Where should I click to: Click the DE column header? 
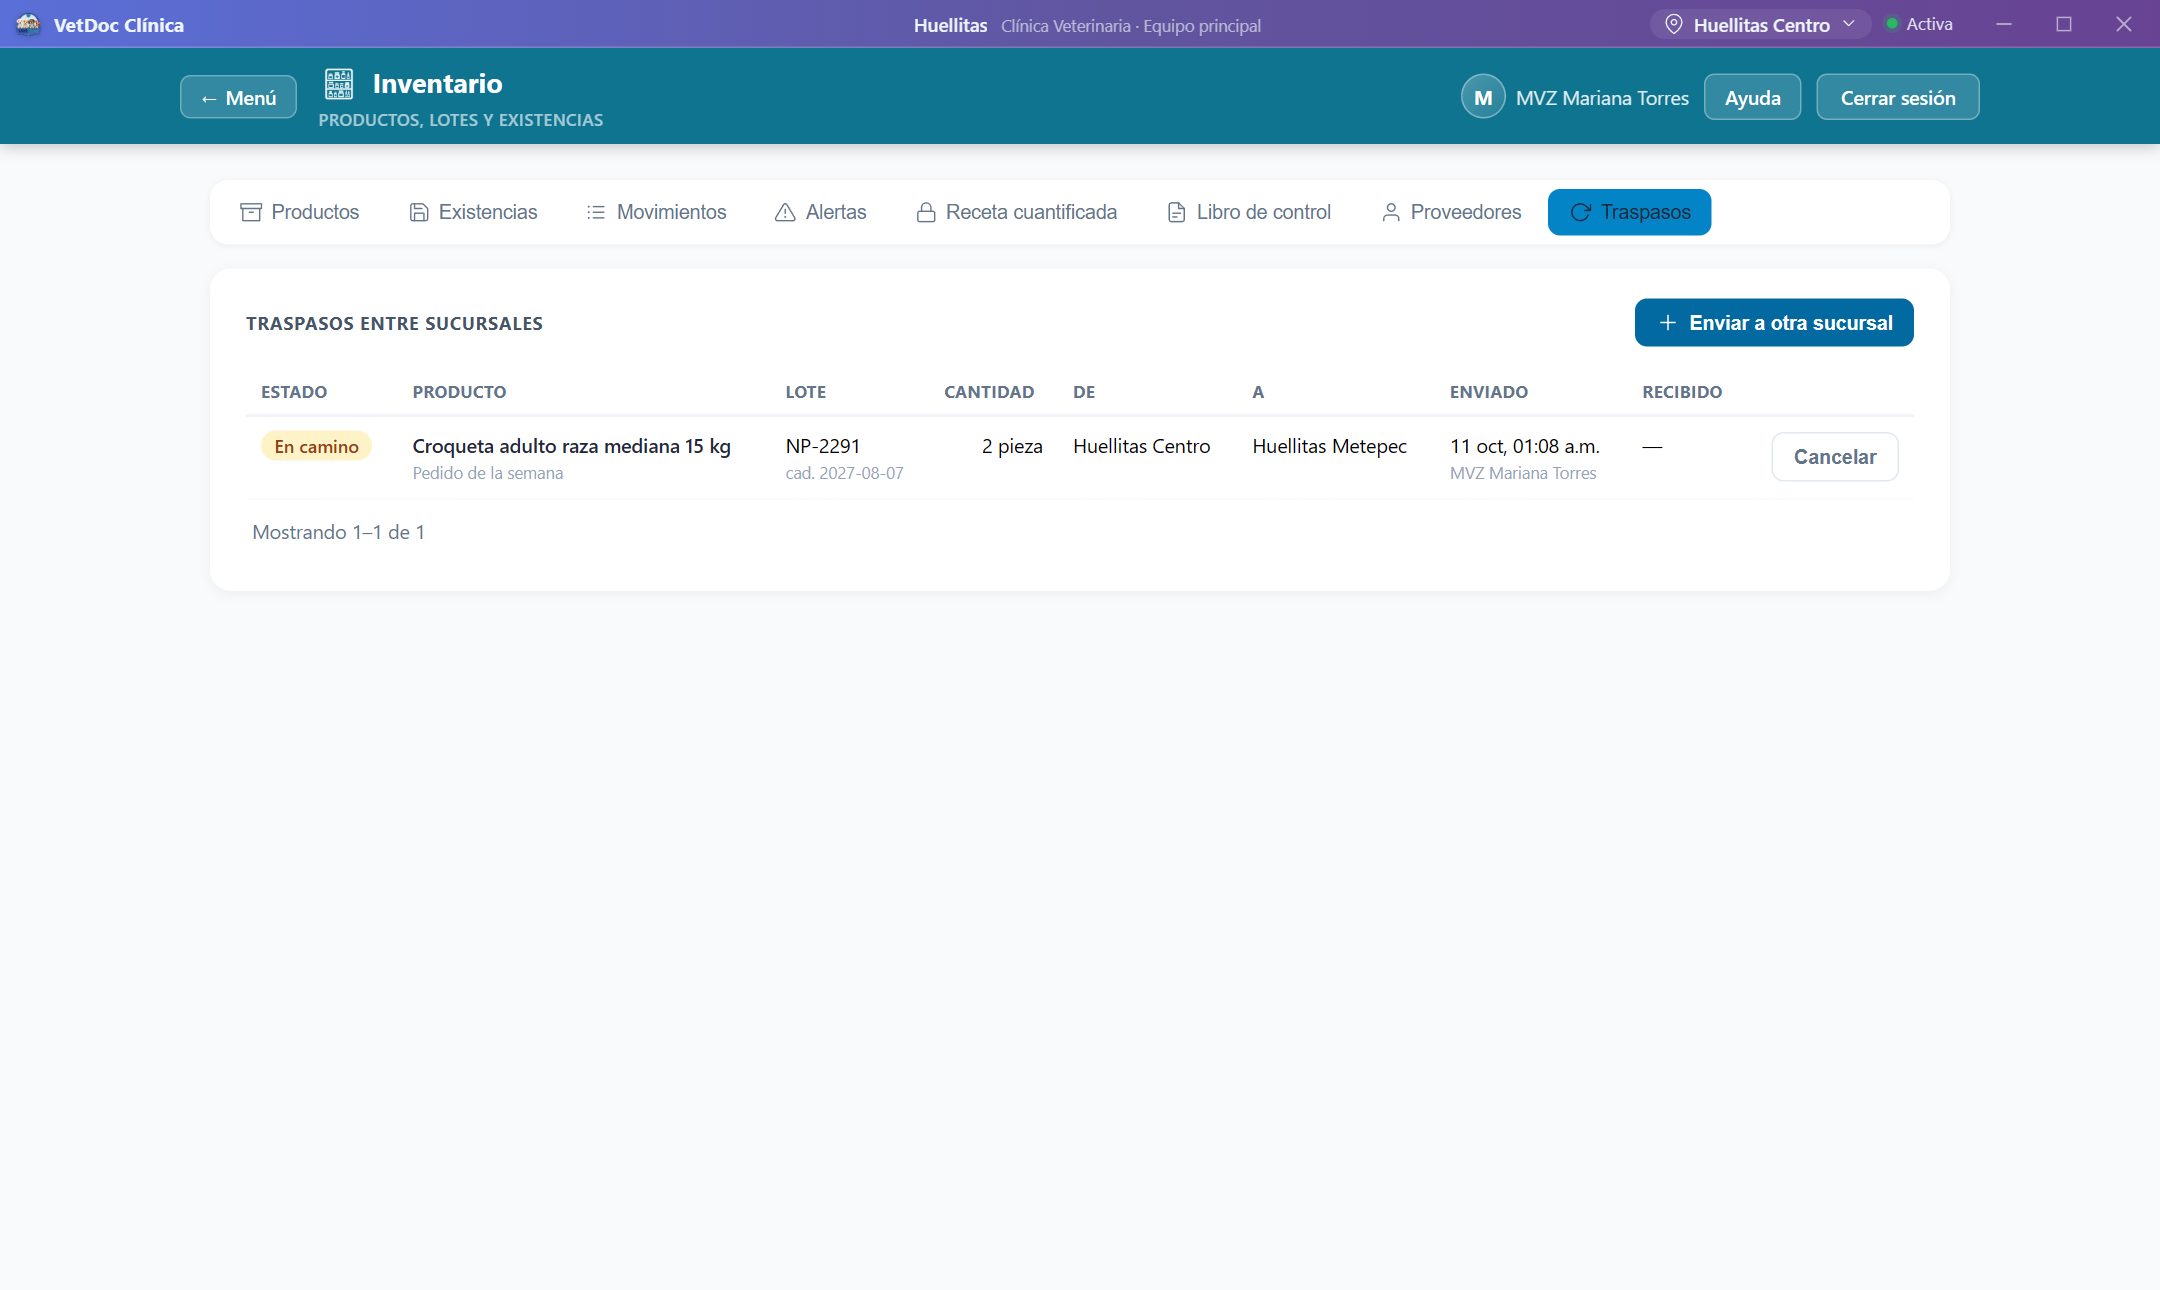click(1084, 392)
